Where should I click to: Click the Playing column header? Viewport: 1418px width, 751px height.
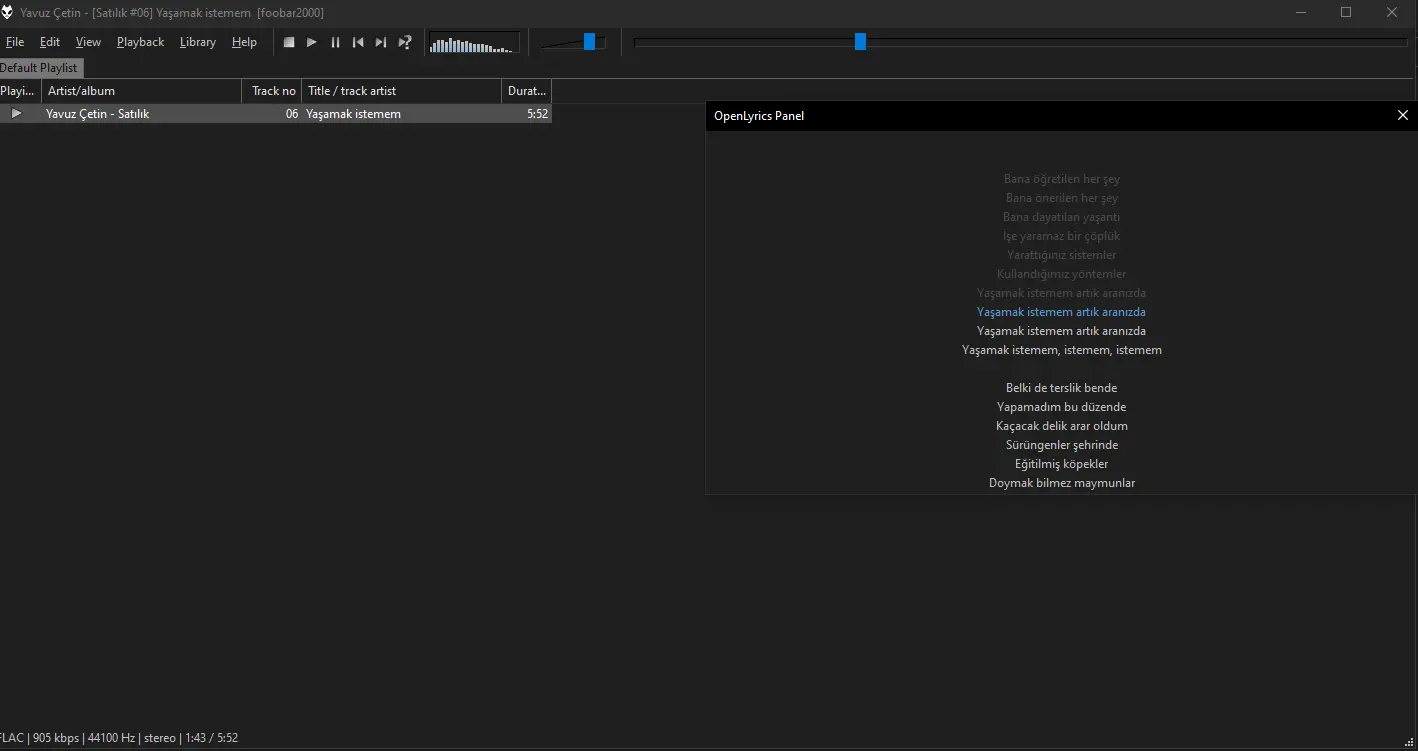pos(20,91)
